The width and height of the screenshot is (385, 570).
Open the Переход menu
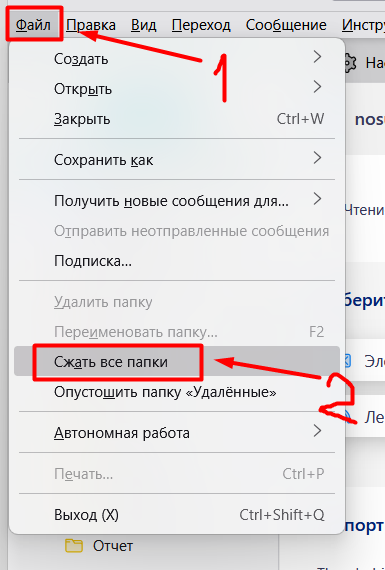click(x=201, y=25)
